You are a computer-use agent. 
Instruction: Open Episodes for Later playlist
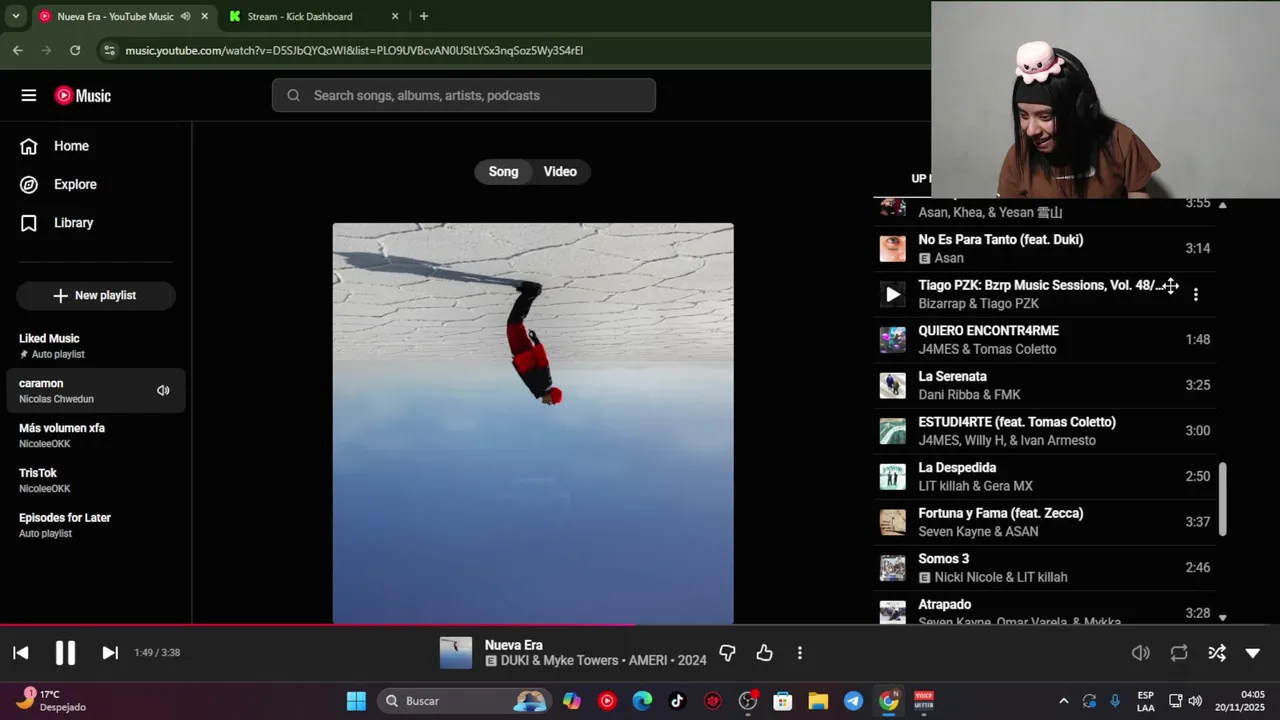95,525
